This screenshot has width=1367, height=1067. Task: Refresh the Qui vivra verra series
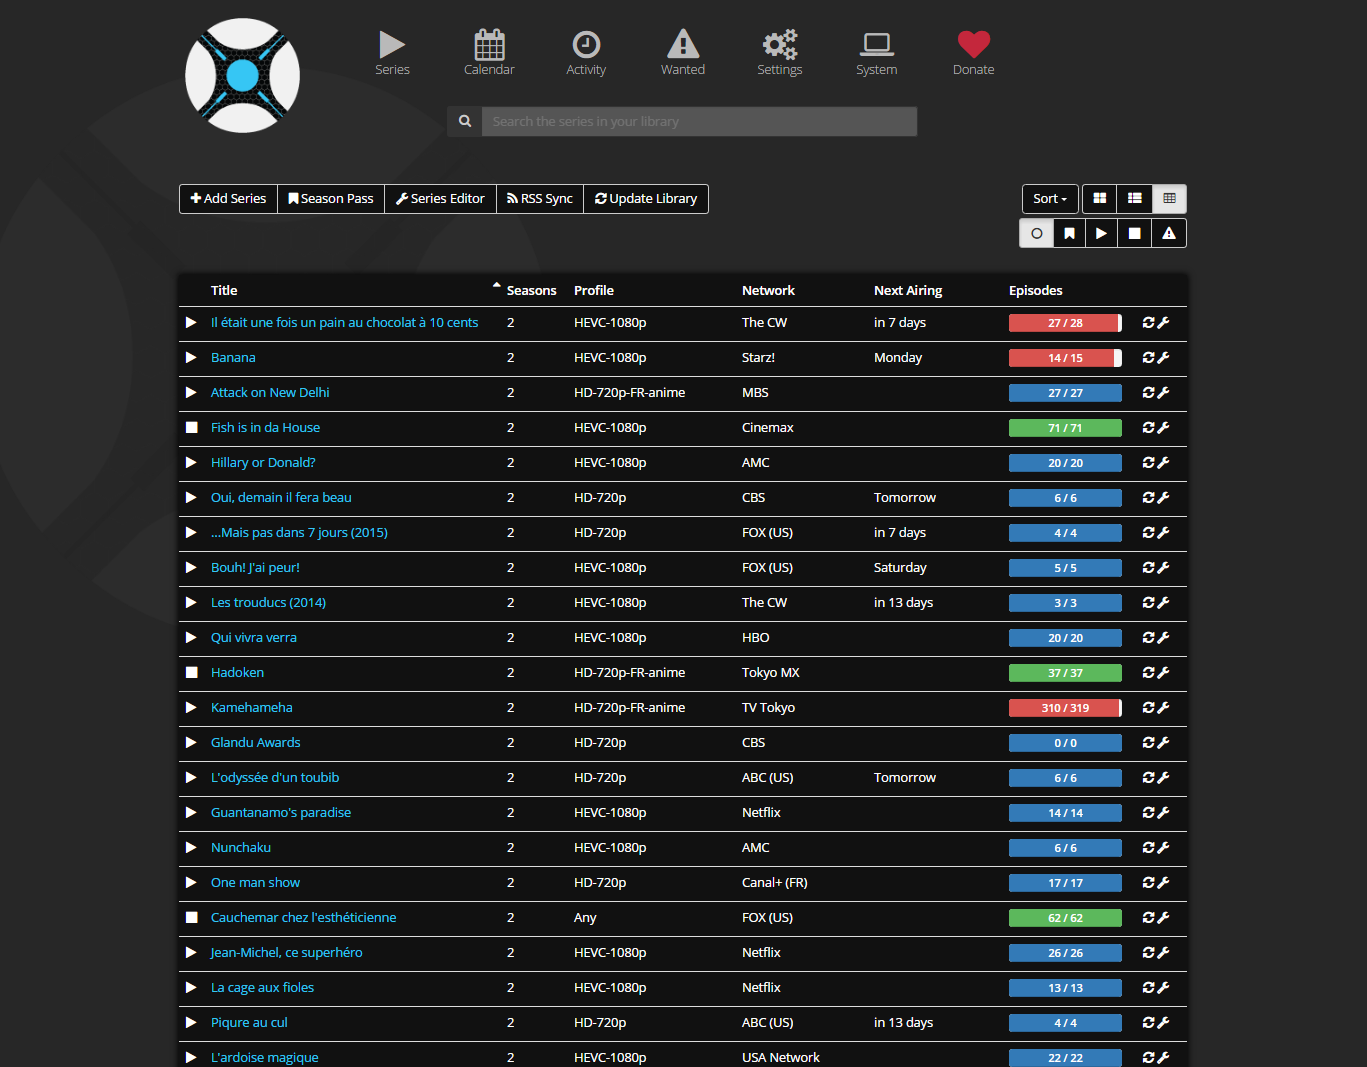point(1148,638)
